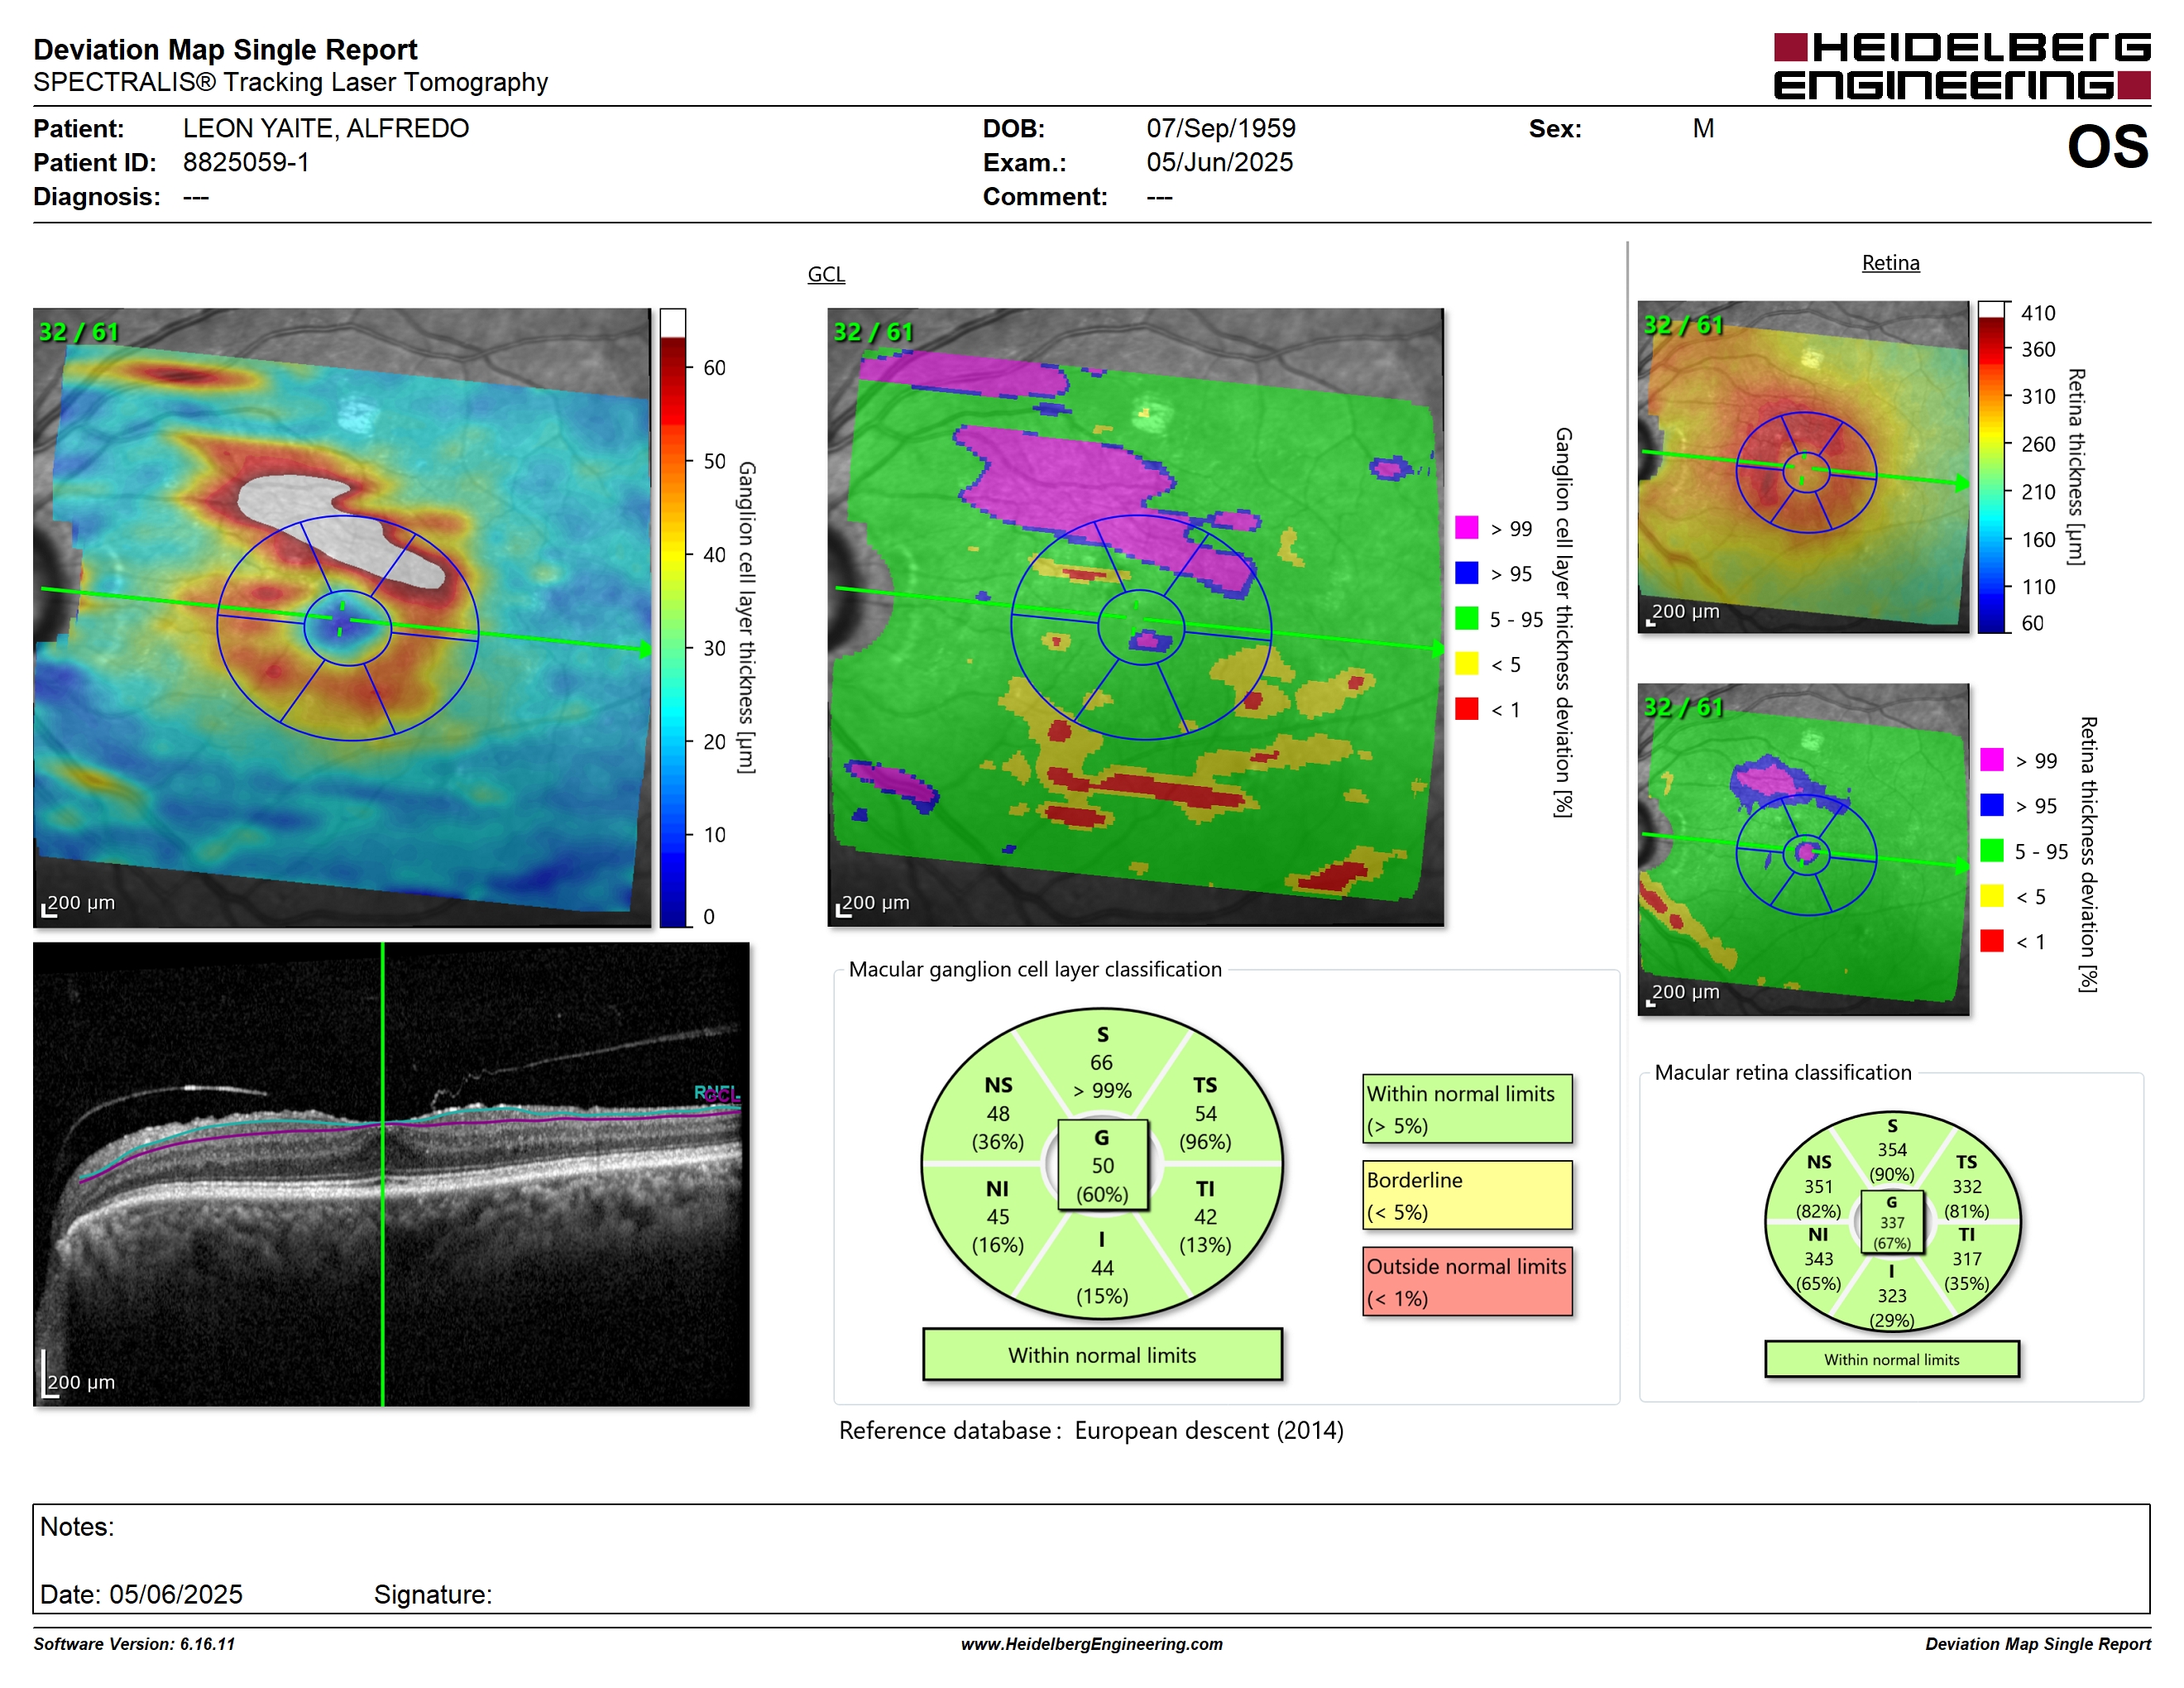Click the GCL 'Within normal limits' result box

(x=1101, y=1355)
